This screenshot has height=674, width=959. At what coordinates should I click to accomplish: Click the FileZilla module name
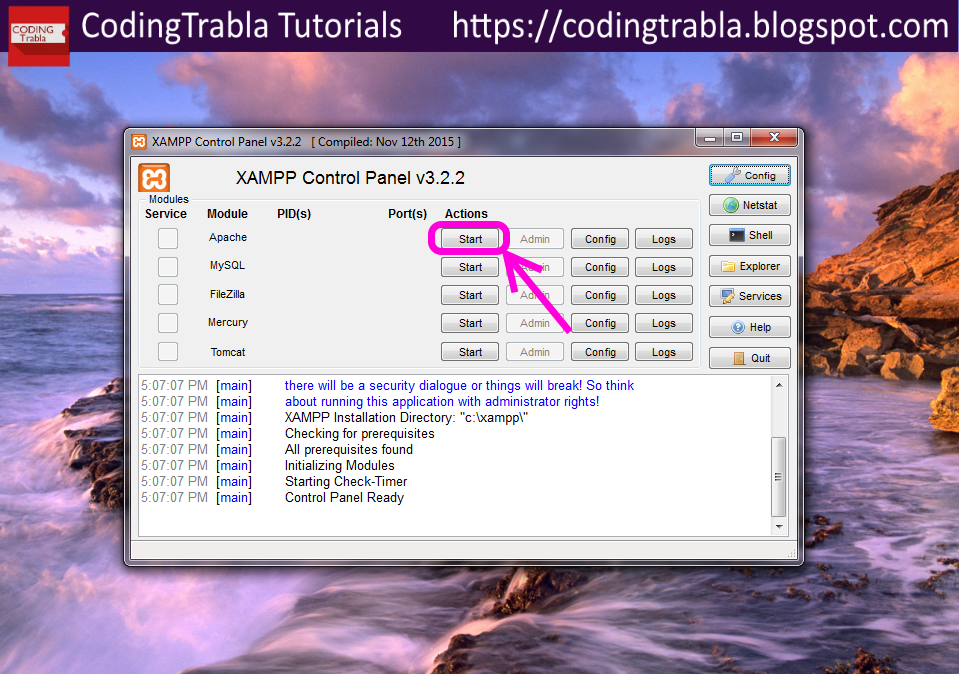228,294
